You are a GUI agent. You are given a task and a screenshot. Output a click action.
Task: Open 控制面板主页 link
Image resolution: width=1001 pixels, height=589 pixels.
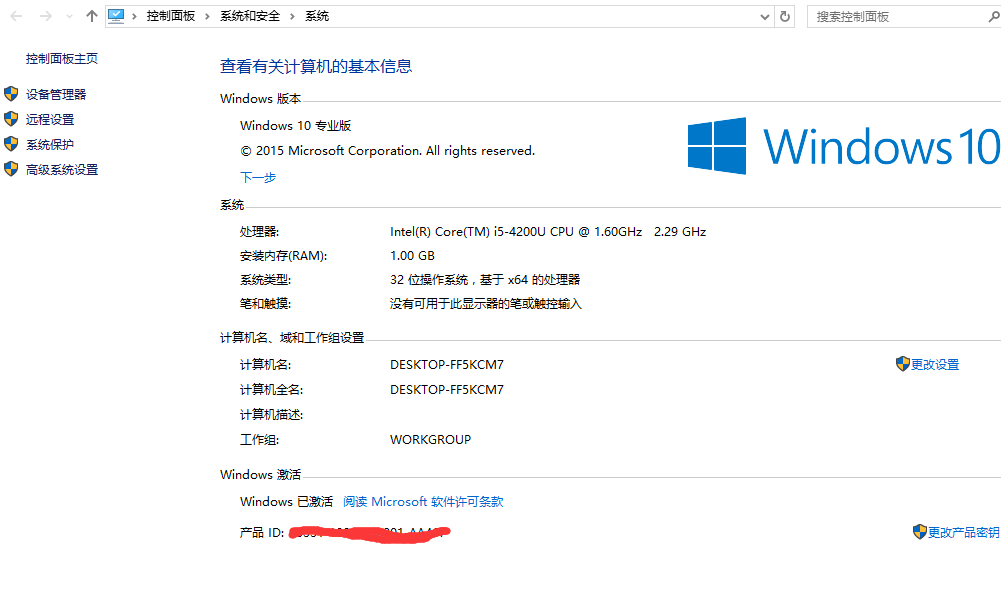coord(62,59)
